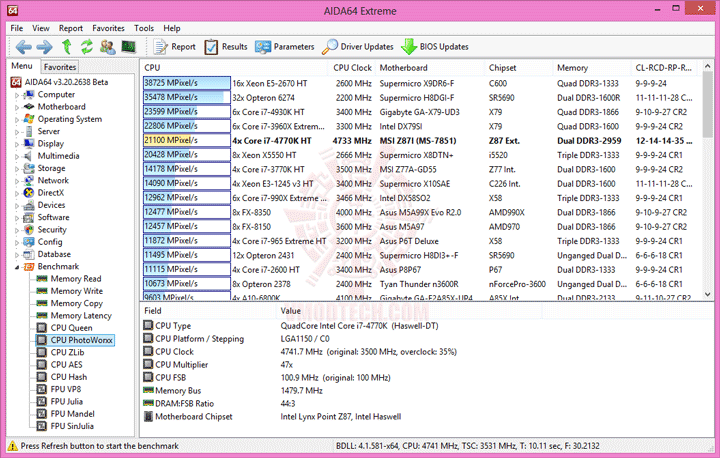This screenshot has width=720, height=458.
Task: Switch to the Favorites tab
Action: [60, 67]
